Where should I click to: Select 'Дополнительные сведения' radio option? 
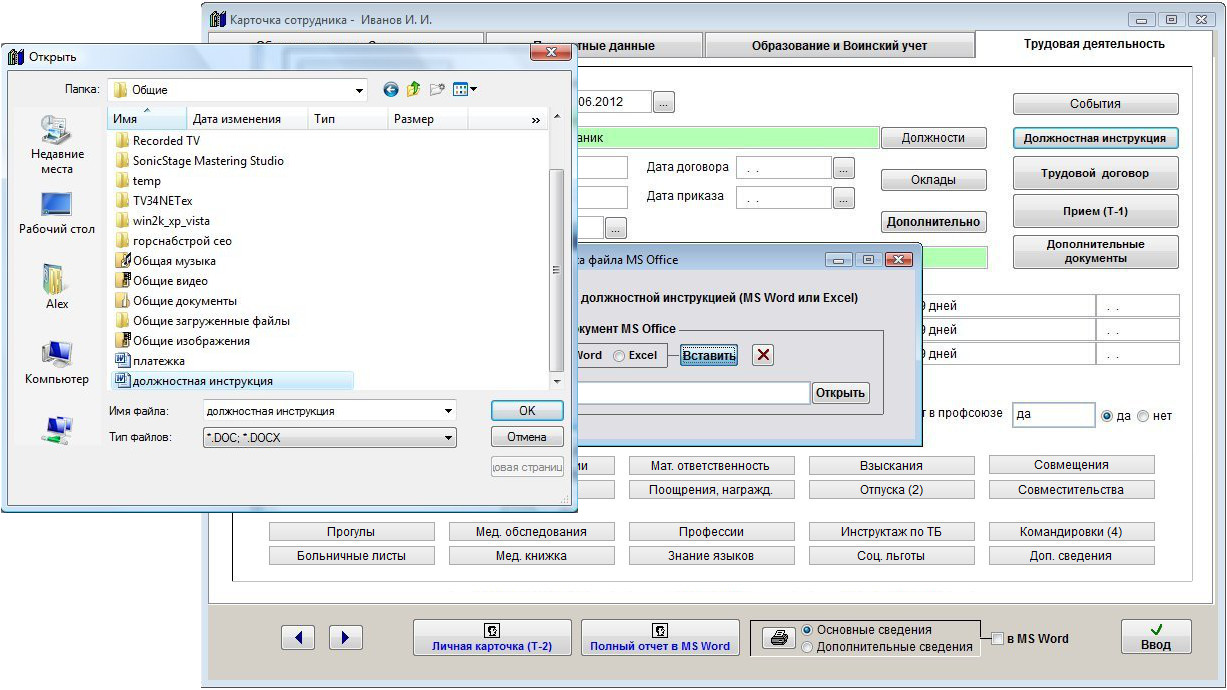pyautogui.click(x=808, y=647)
